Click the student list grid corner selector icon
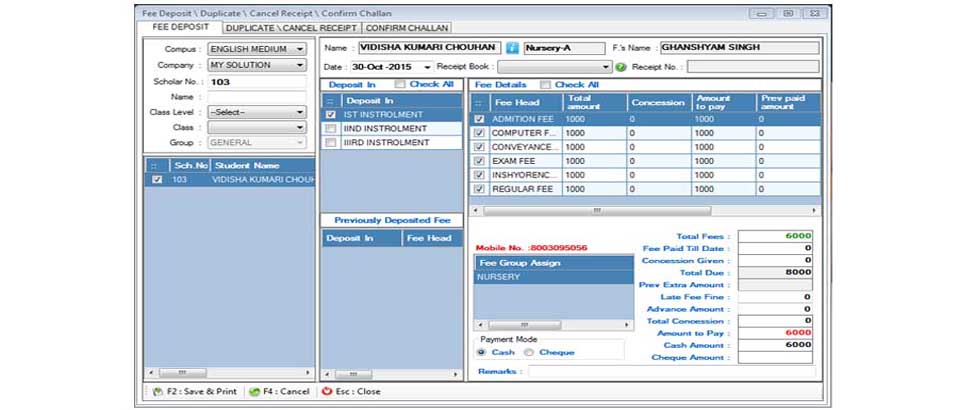This screenshot has width=958, height=410. (155, 166)
